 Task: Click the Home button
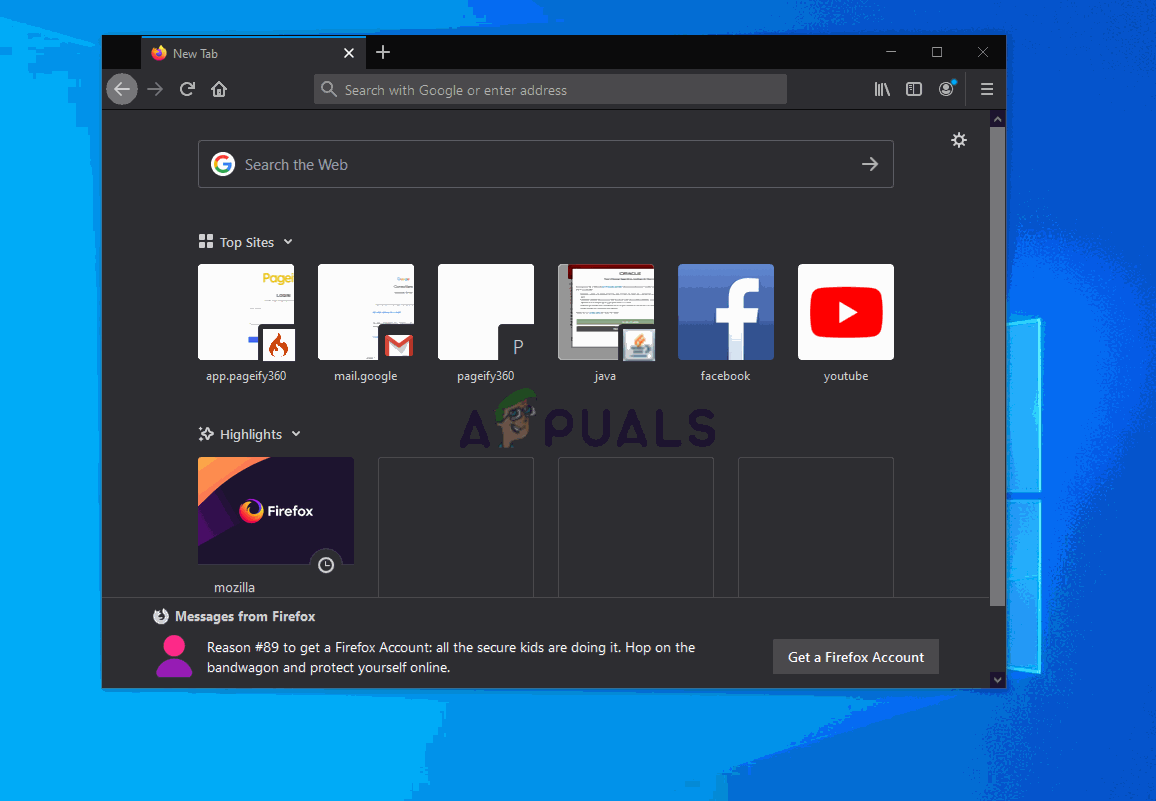point(219,88)
